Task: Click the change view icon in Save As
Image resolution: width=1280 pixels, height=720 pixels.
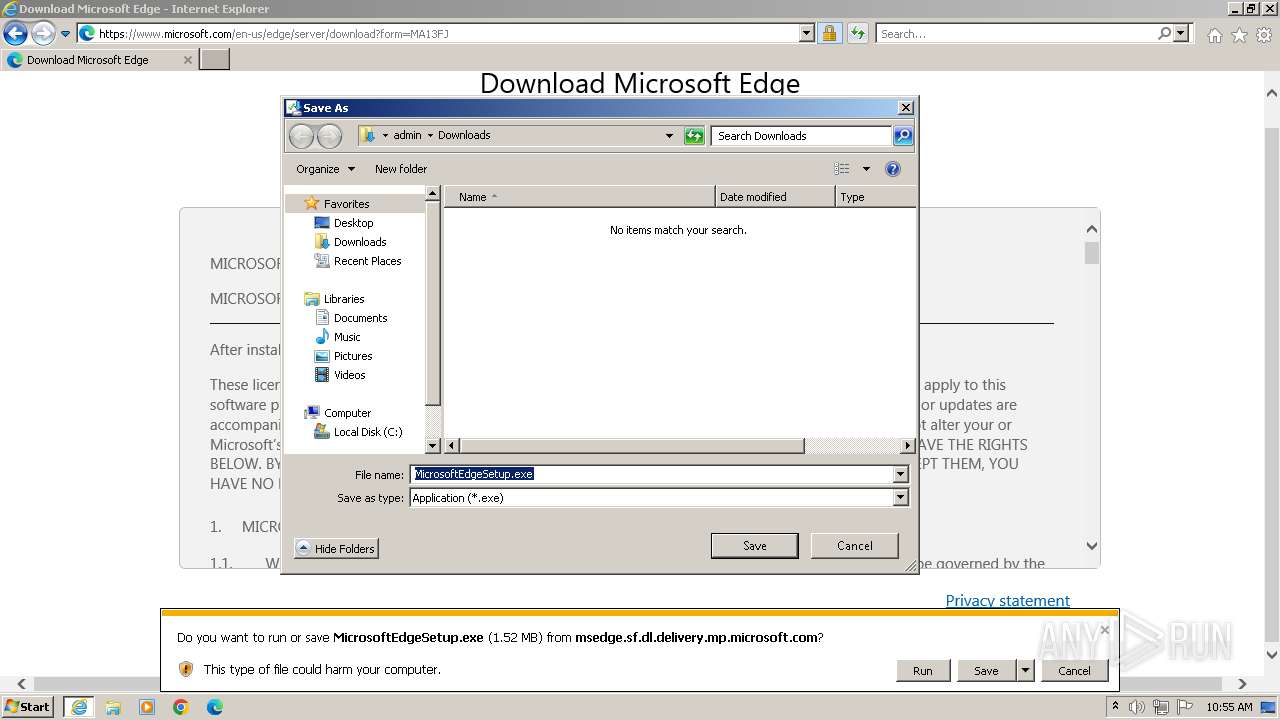Action: point(842,169)
